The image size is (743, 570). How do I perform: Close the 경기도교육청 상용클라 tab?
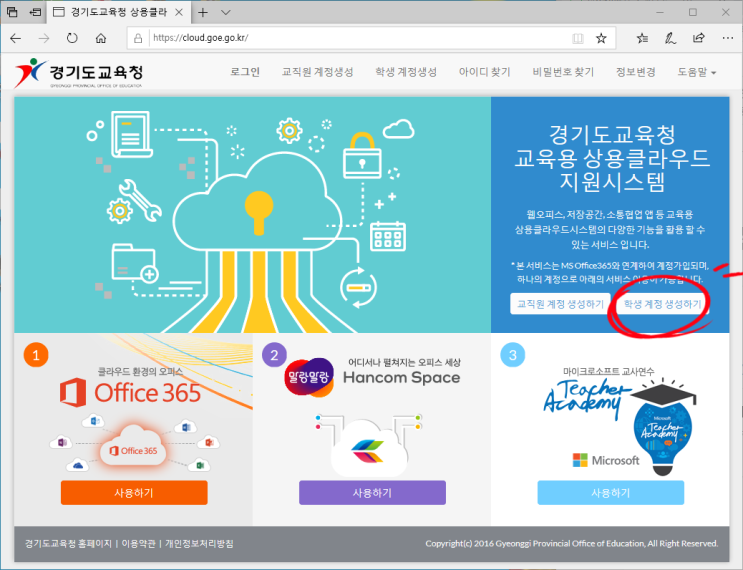pyautogui.click(x=179, y=12)
